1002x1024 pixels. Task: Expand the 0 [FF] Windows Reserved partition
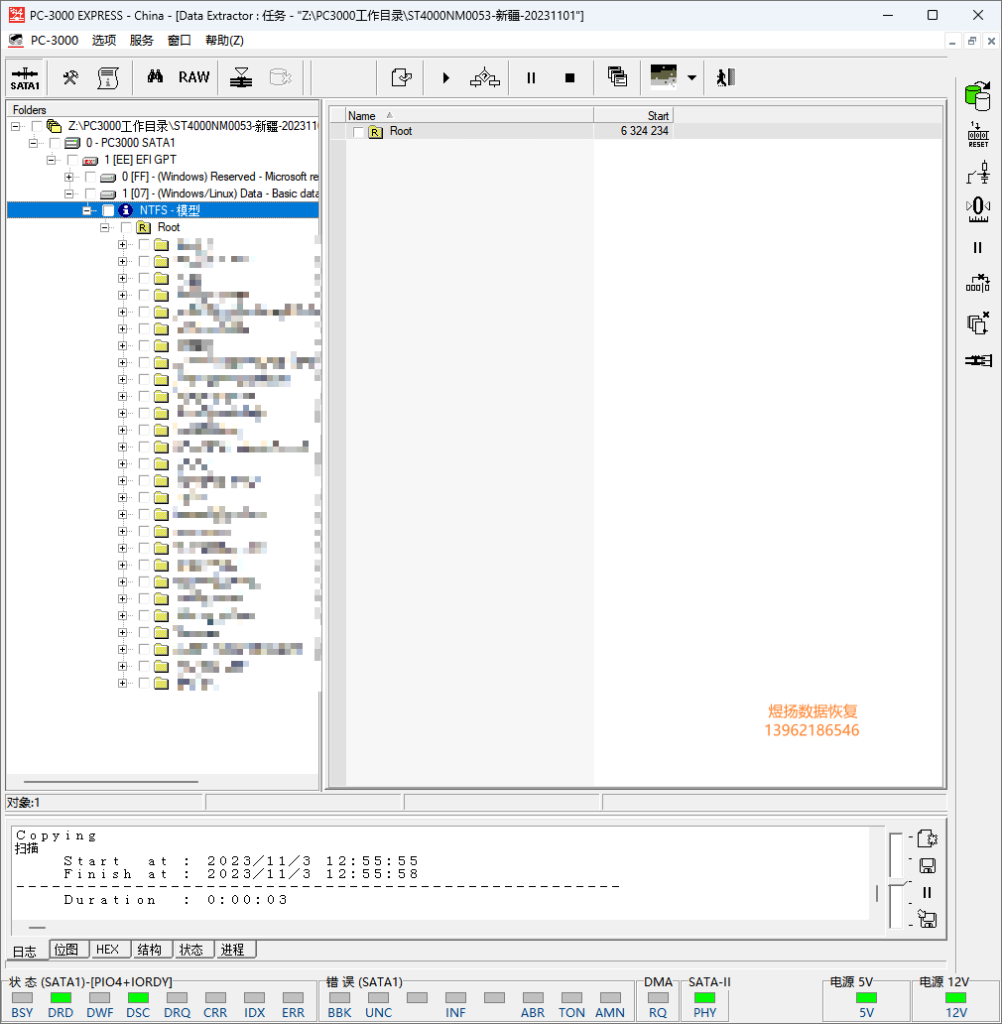(69, 177)
